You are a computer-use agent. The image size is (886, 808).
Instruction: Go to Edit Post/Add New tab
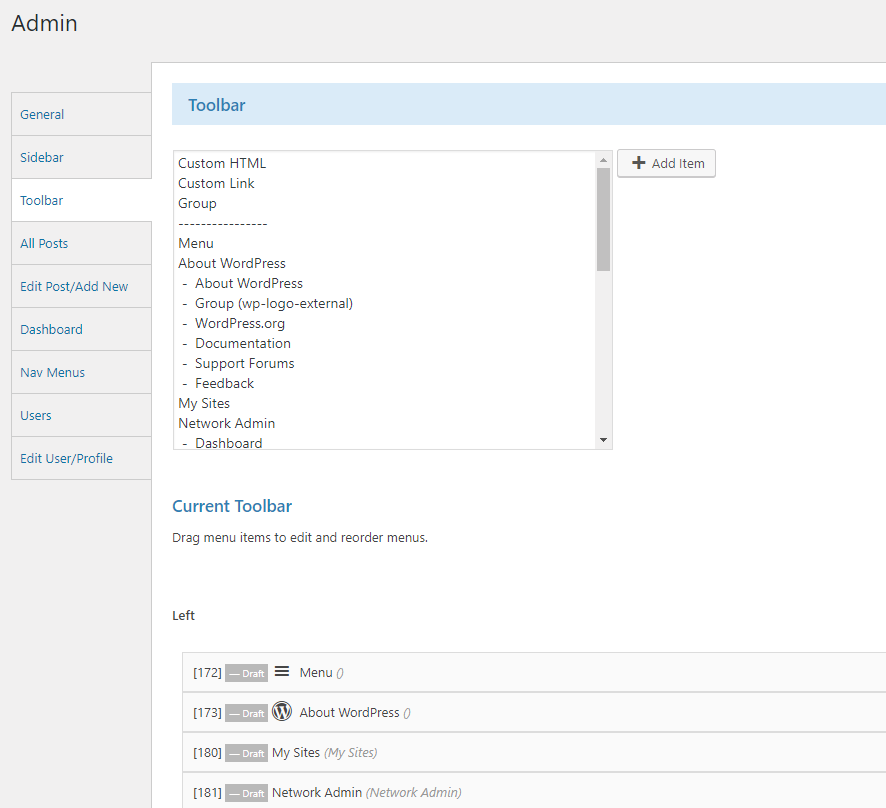click(x=74, y=286)
